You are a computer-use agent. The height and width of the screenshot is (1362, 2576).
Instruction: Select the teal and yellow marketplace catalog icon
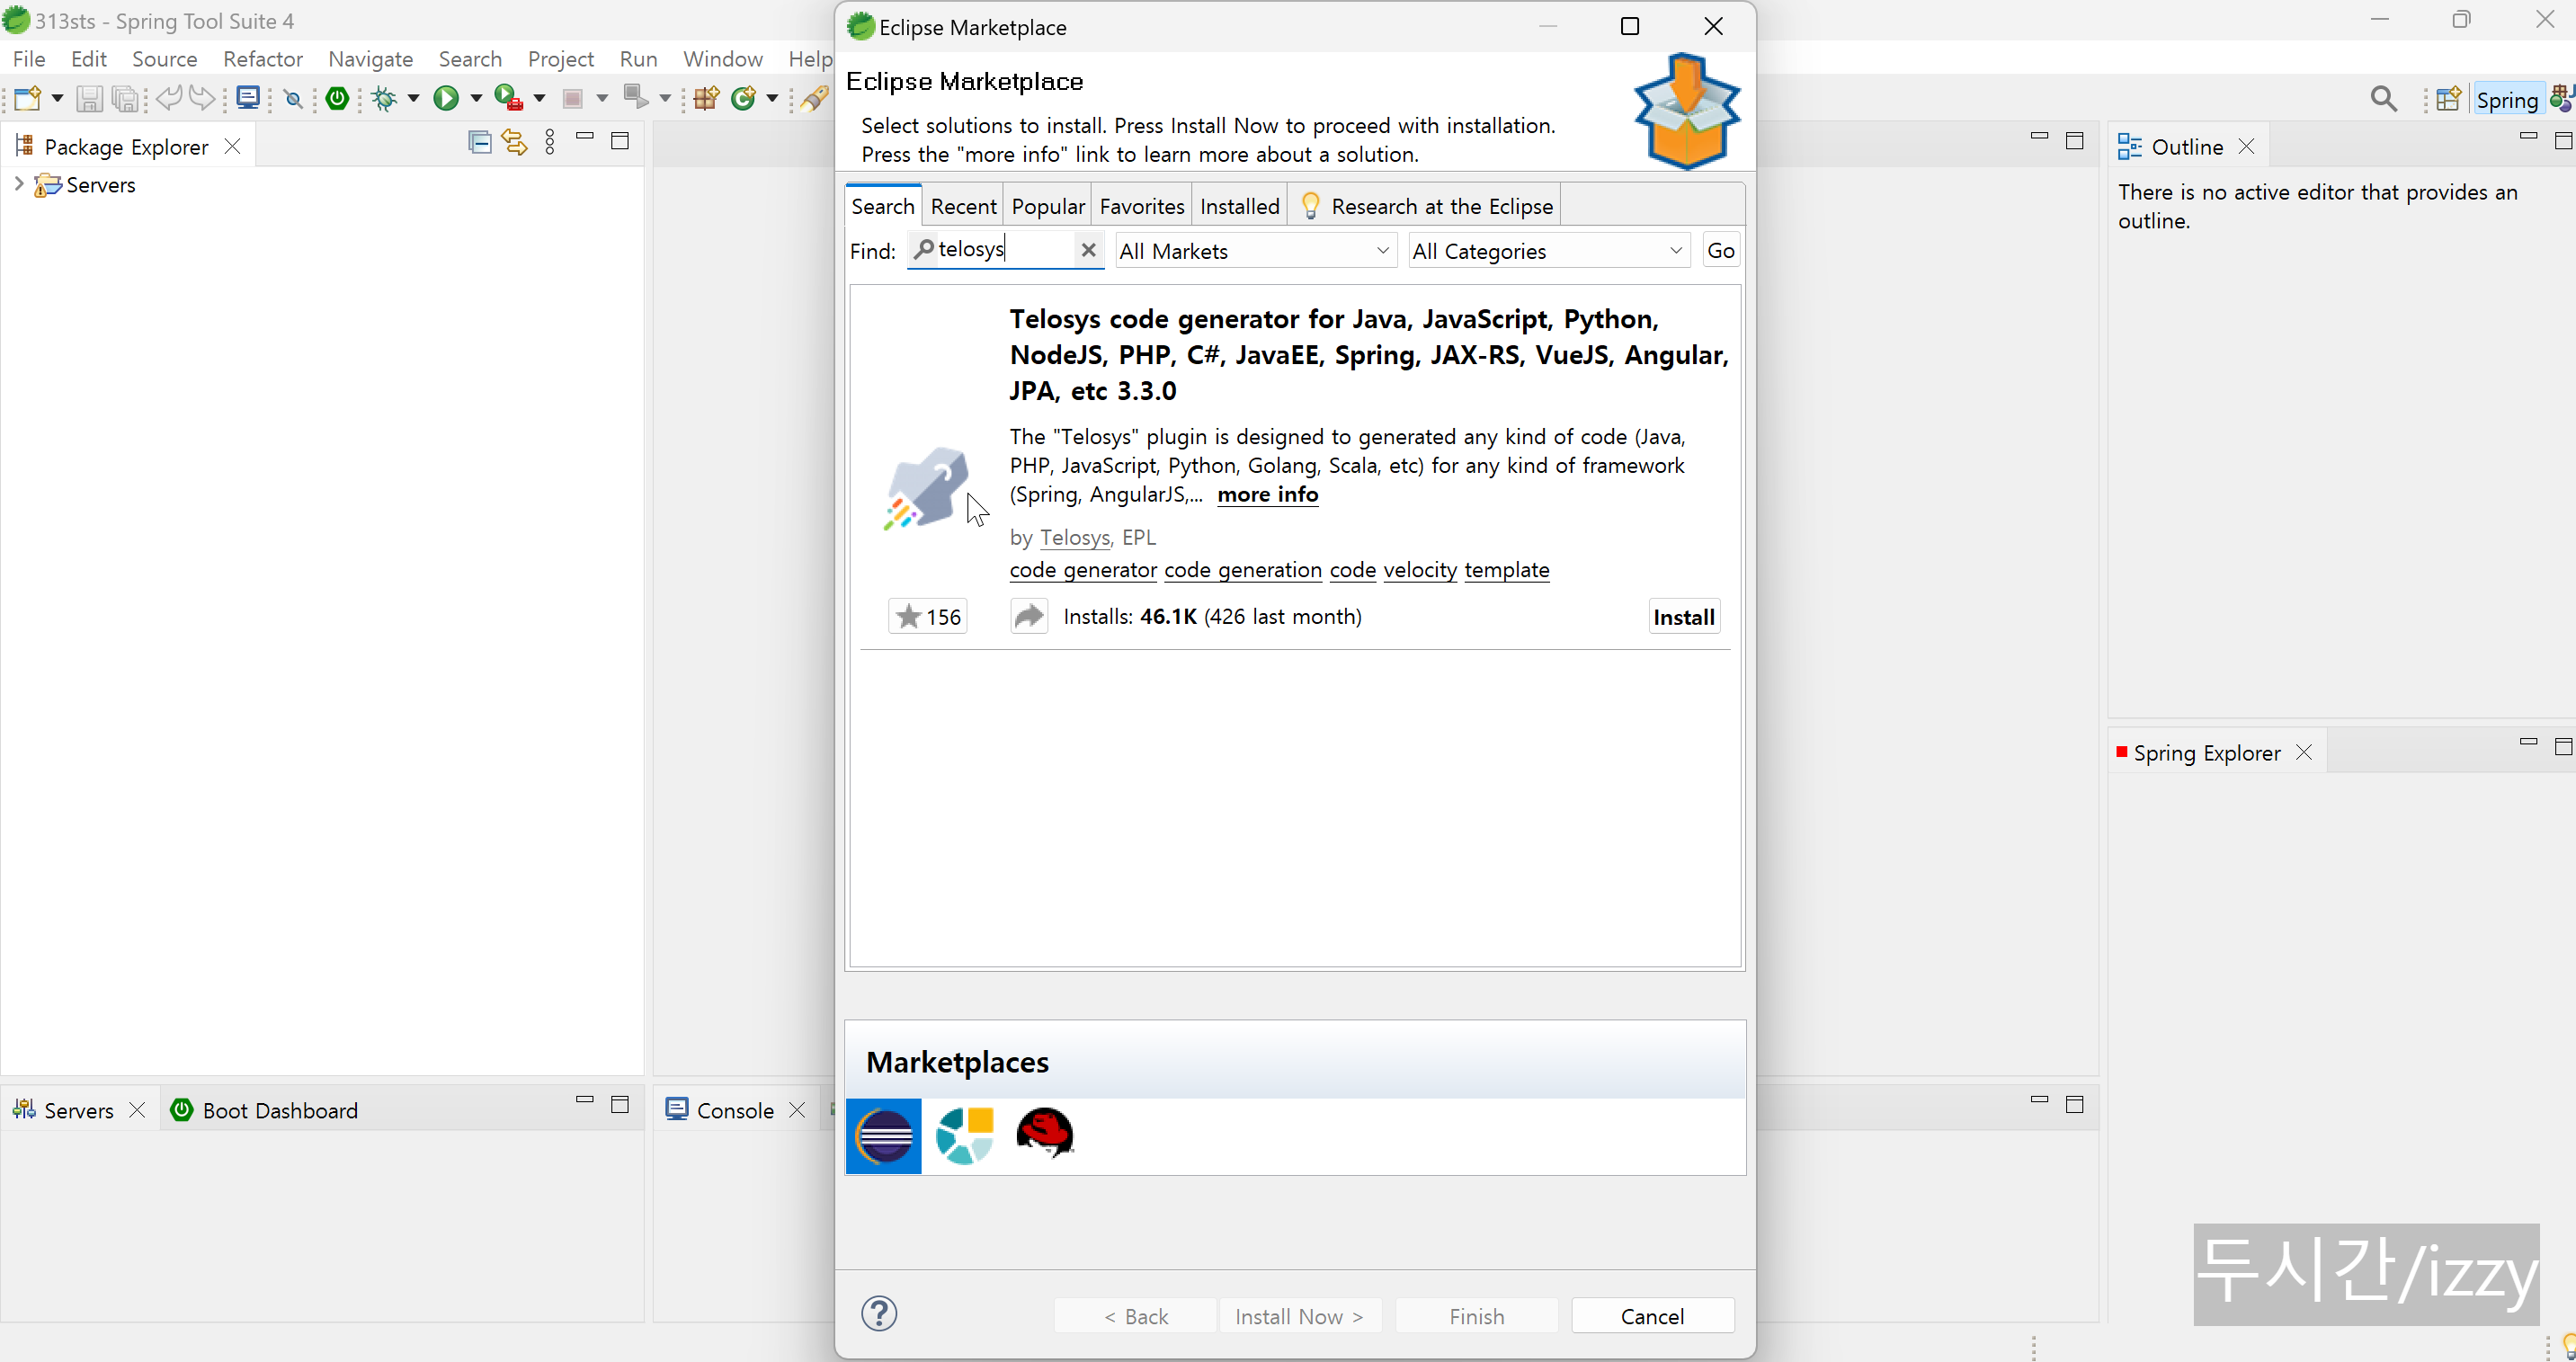pyautogui.click(x=964, y=1136)
